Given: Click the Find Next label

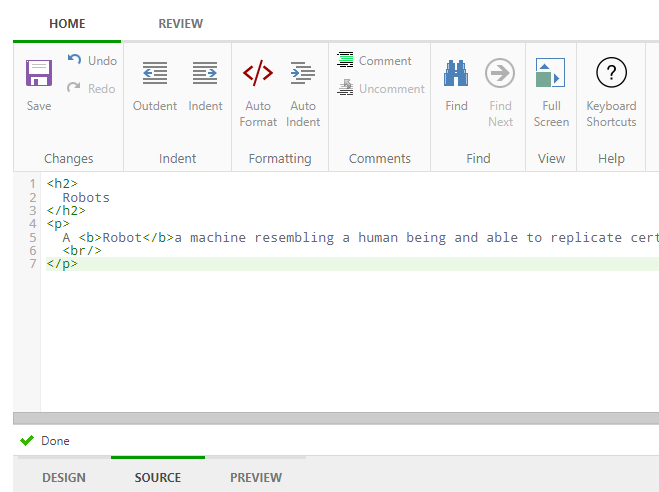Looking at the screenshot, I should pos(501,114).
